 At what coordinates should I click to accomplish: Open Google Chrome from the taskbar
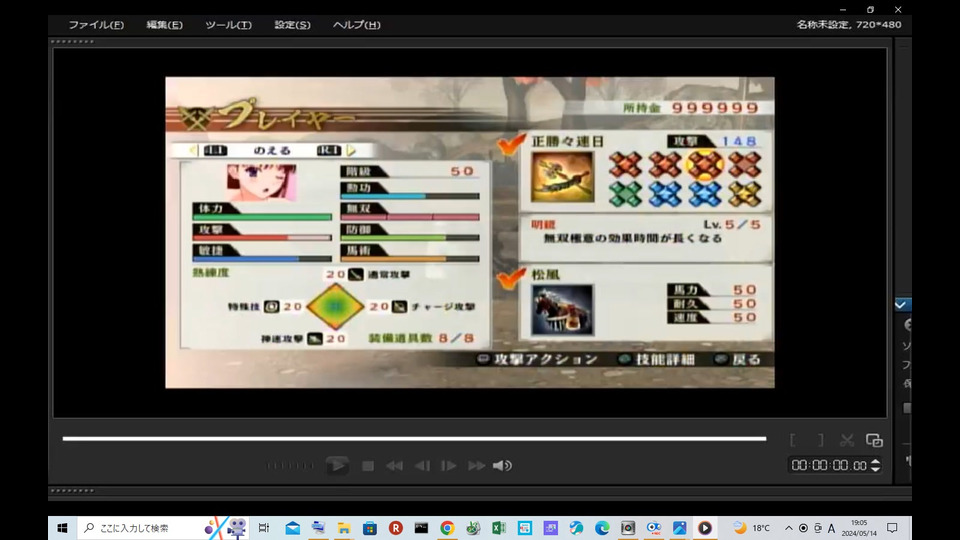coord(447,528)
